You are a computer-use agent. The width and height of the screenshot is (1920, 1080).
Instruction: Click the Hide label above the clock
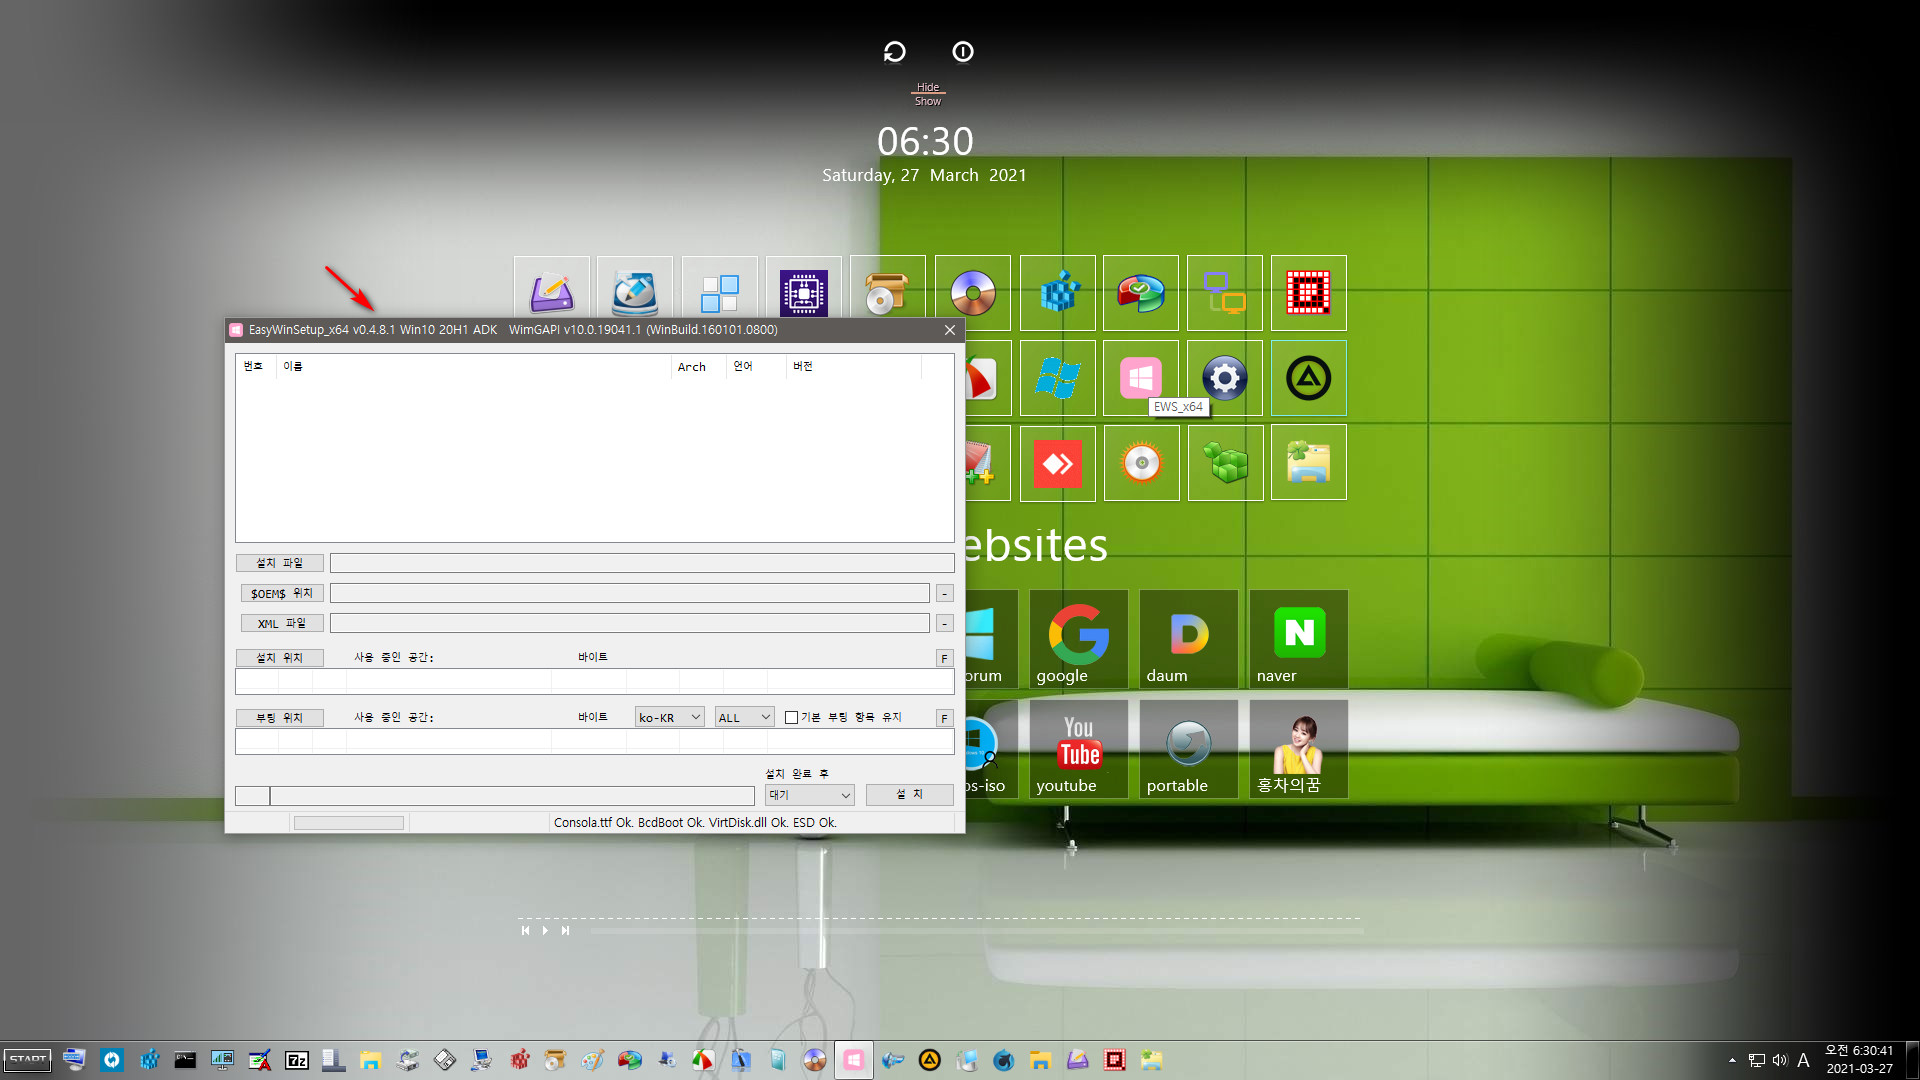[928, 87]
